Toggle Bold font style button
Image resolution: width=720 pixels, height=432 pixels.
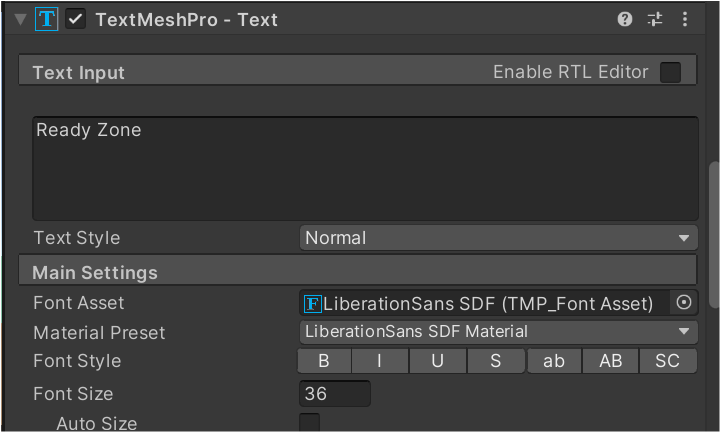324,361
